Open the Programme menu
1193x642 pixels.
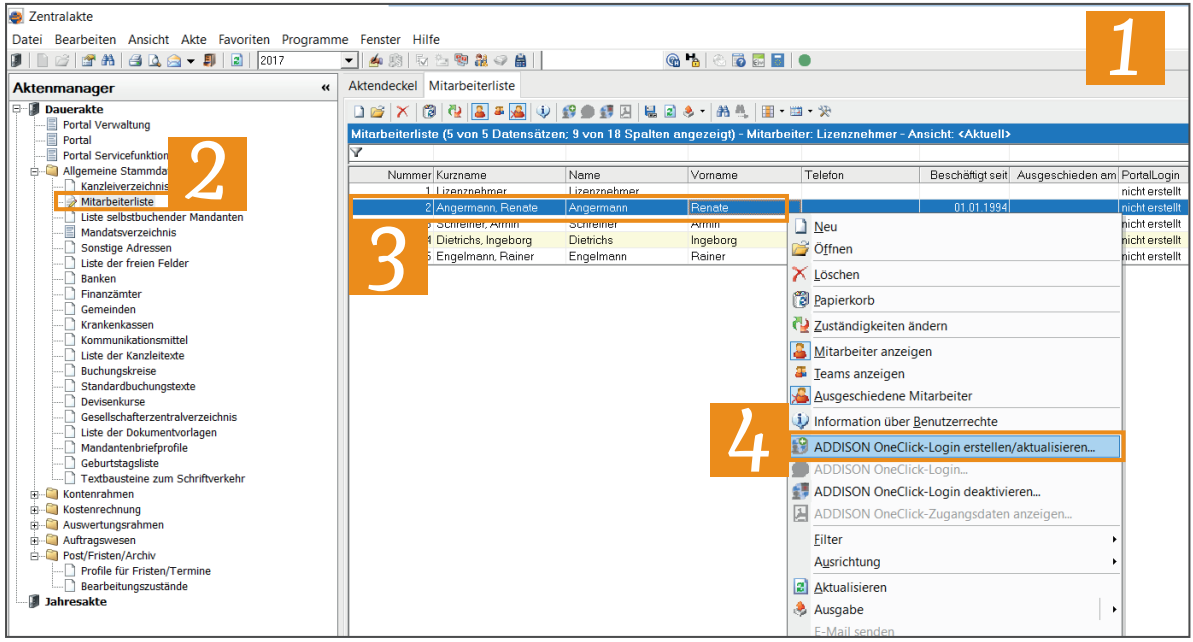point(315,40)
